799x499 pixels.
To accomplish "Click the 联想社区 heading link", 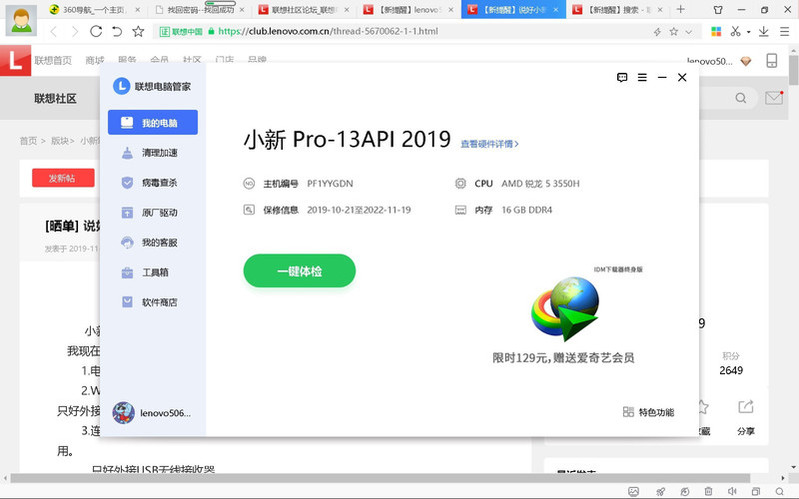I will pyautogui.click(x=56, y=98).
